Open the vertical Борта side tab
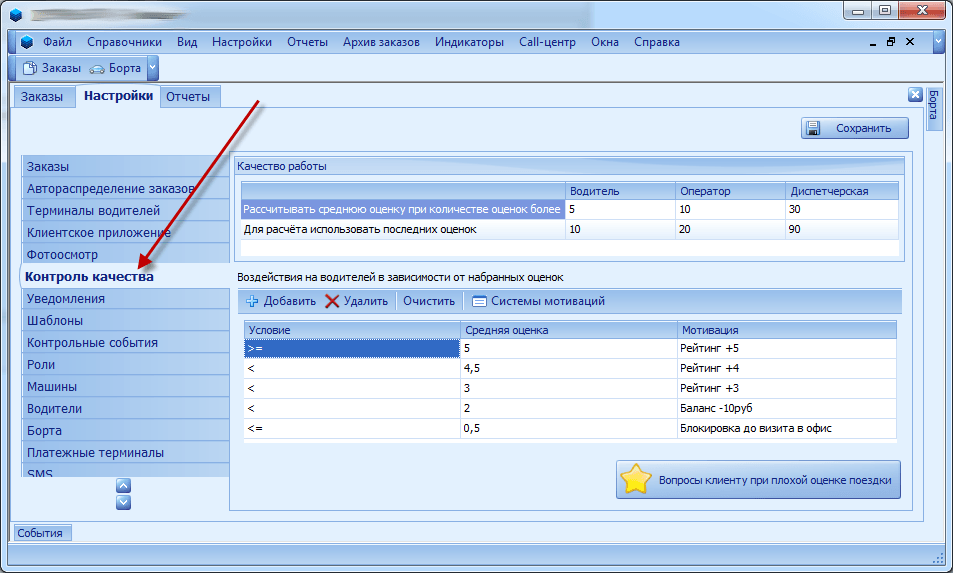Viewport: 953px width, 573px height. tap(934, 108)
